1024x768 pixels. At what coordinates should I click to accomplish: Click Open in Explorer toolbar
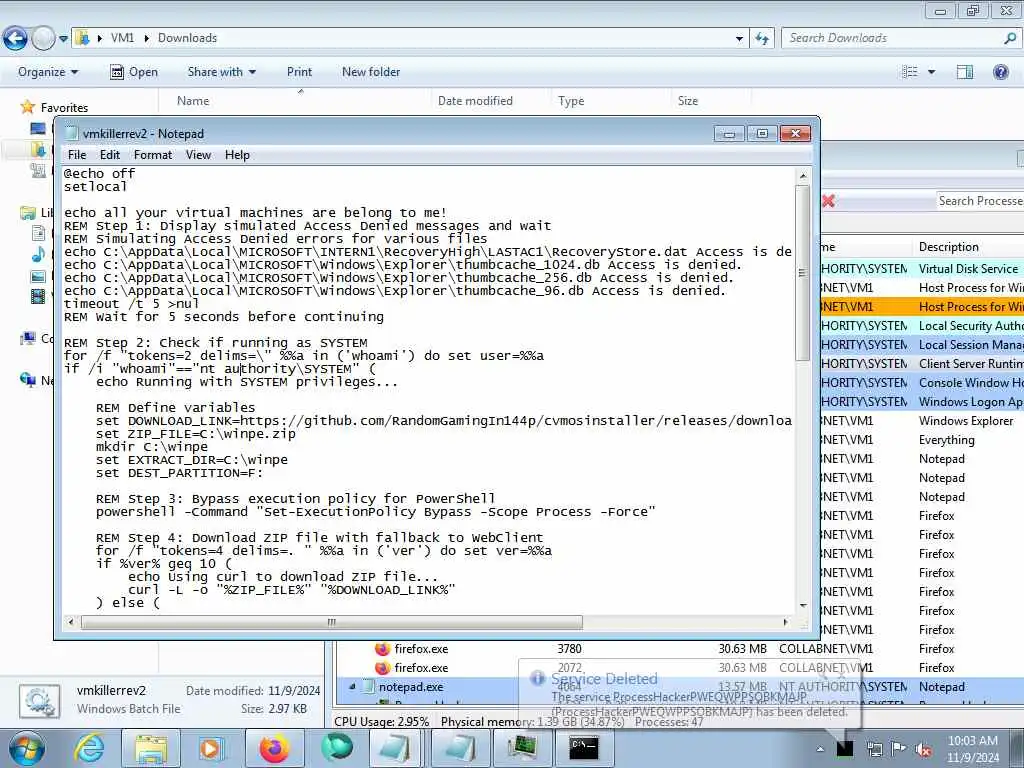tap(134, 72)
